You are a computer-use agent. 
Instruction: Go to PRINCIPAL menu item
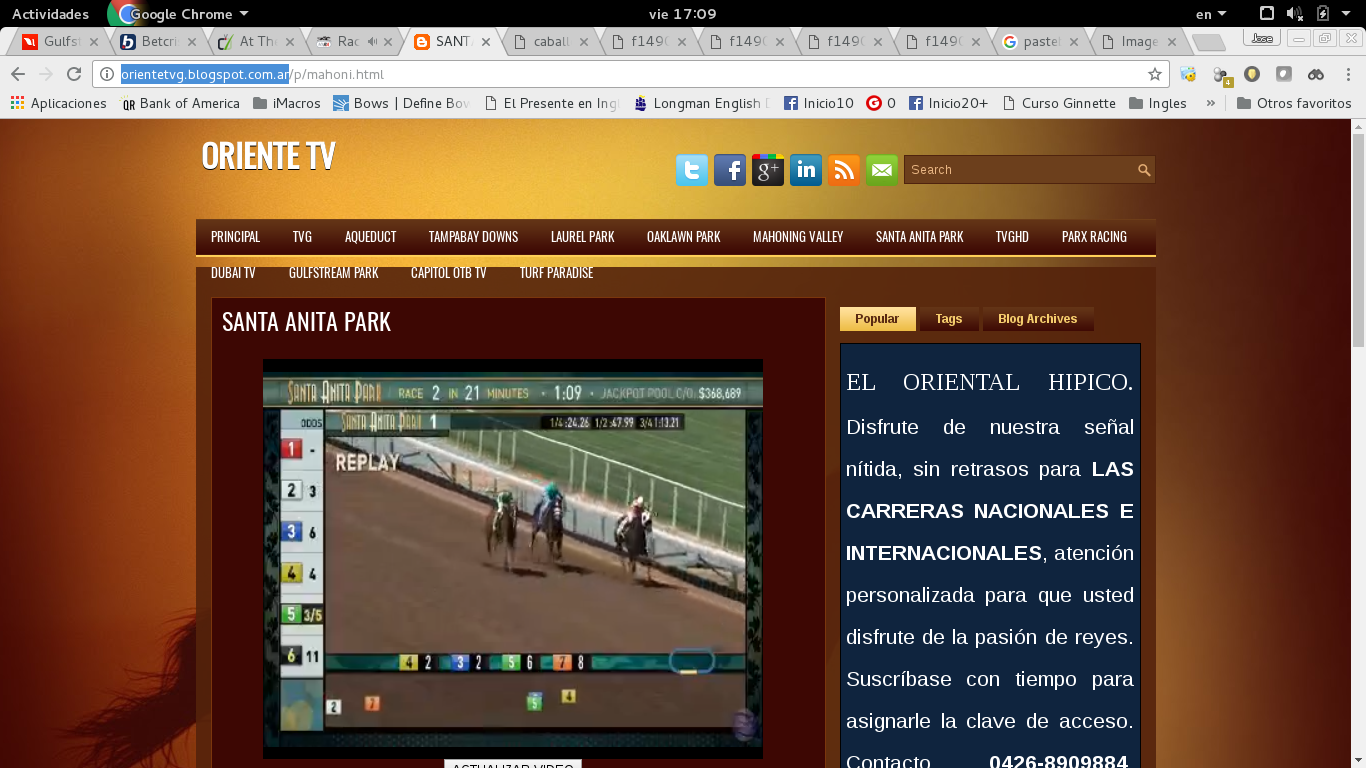pos(235,237)
